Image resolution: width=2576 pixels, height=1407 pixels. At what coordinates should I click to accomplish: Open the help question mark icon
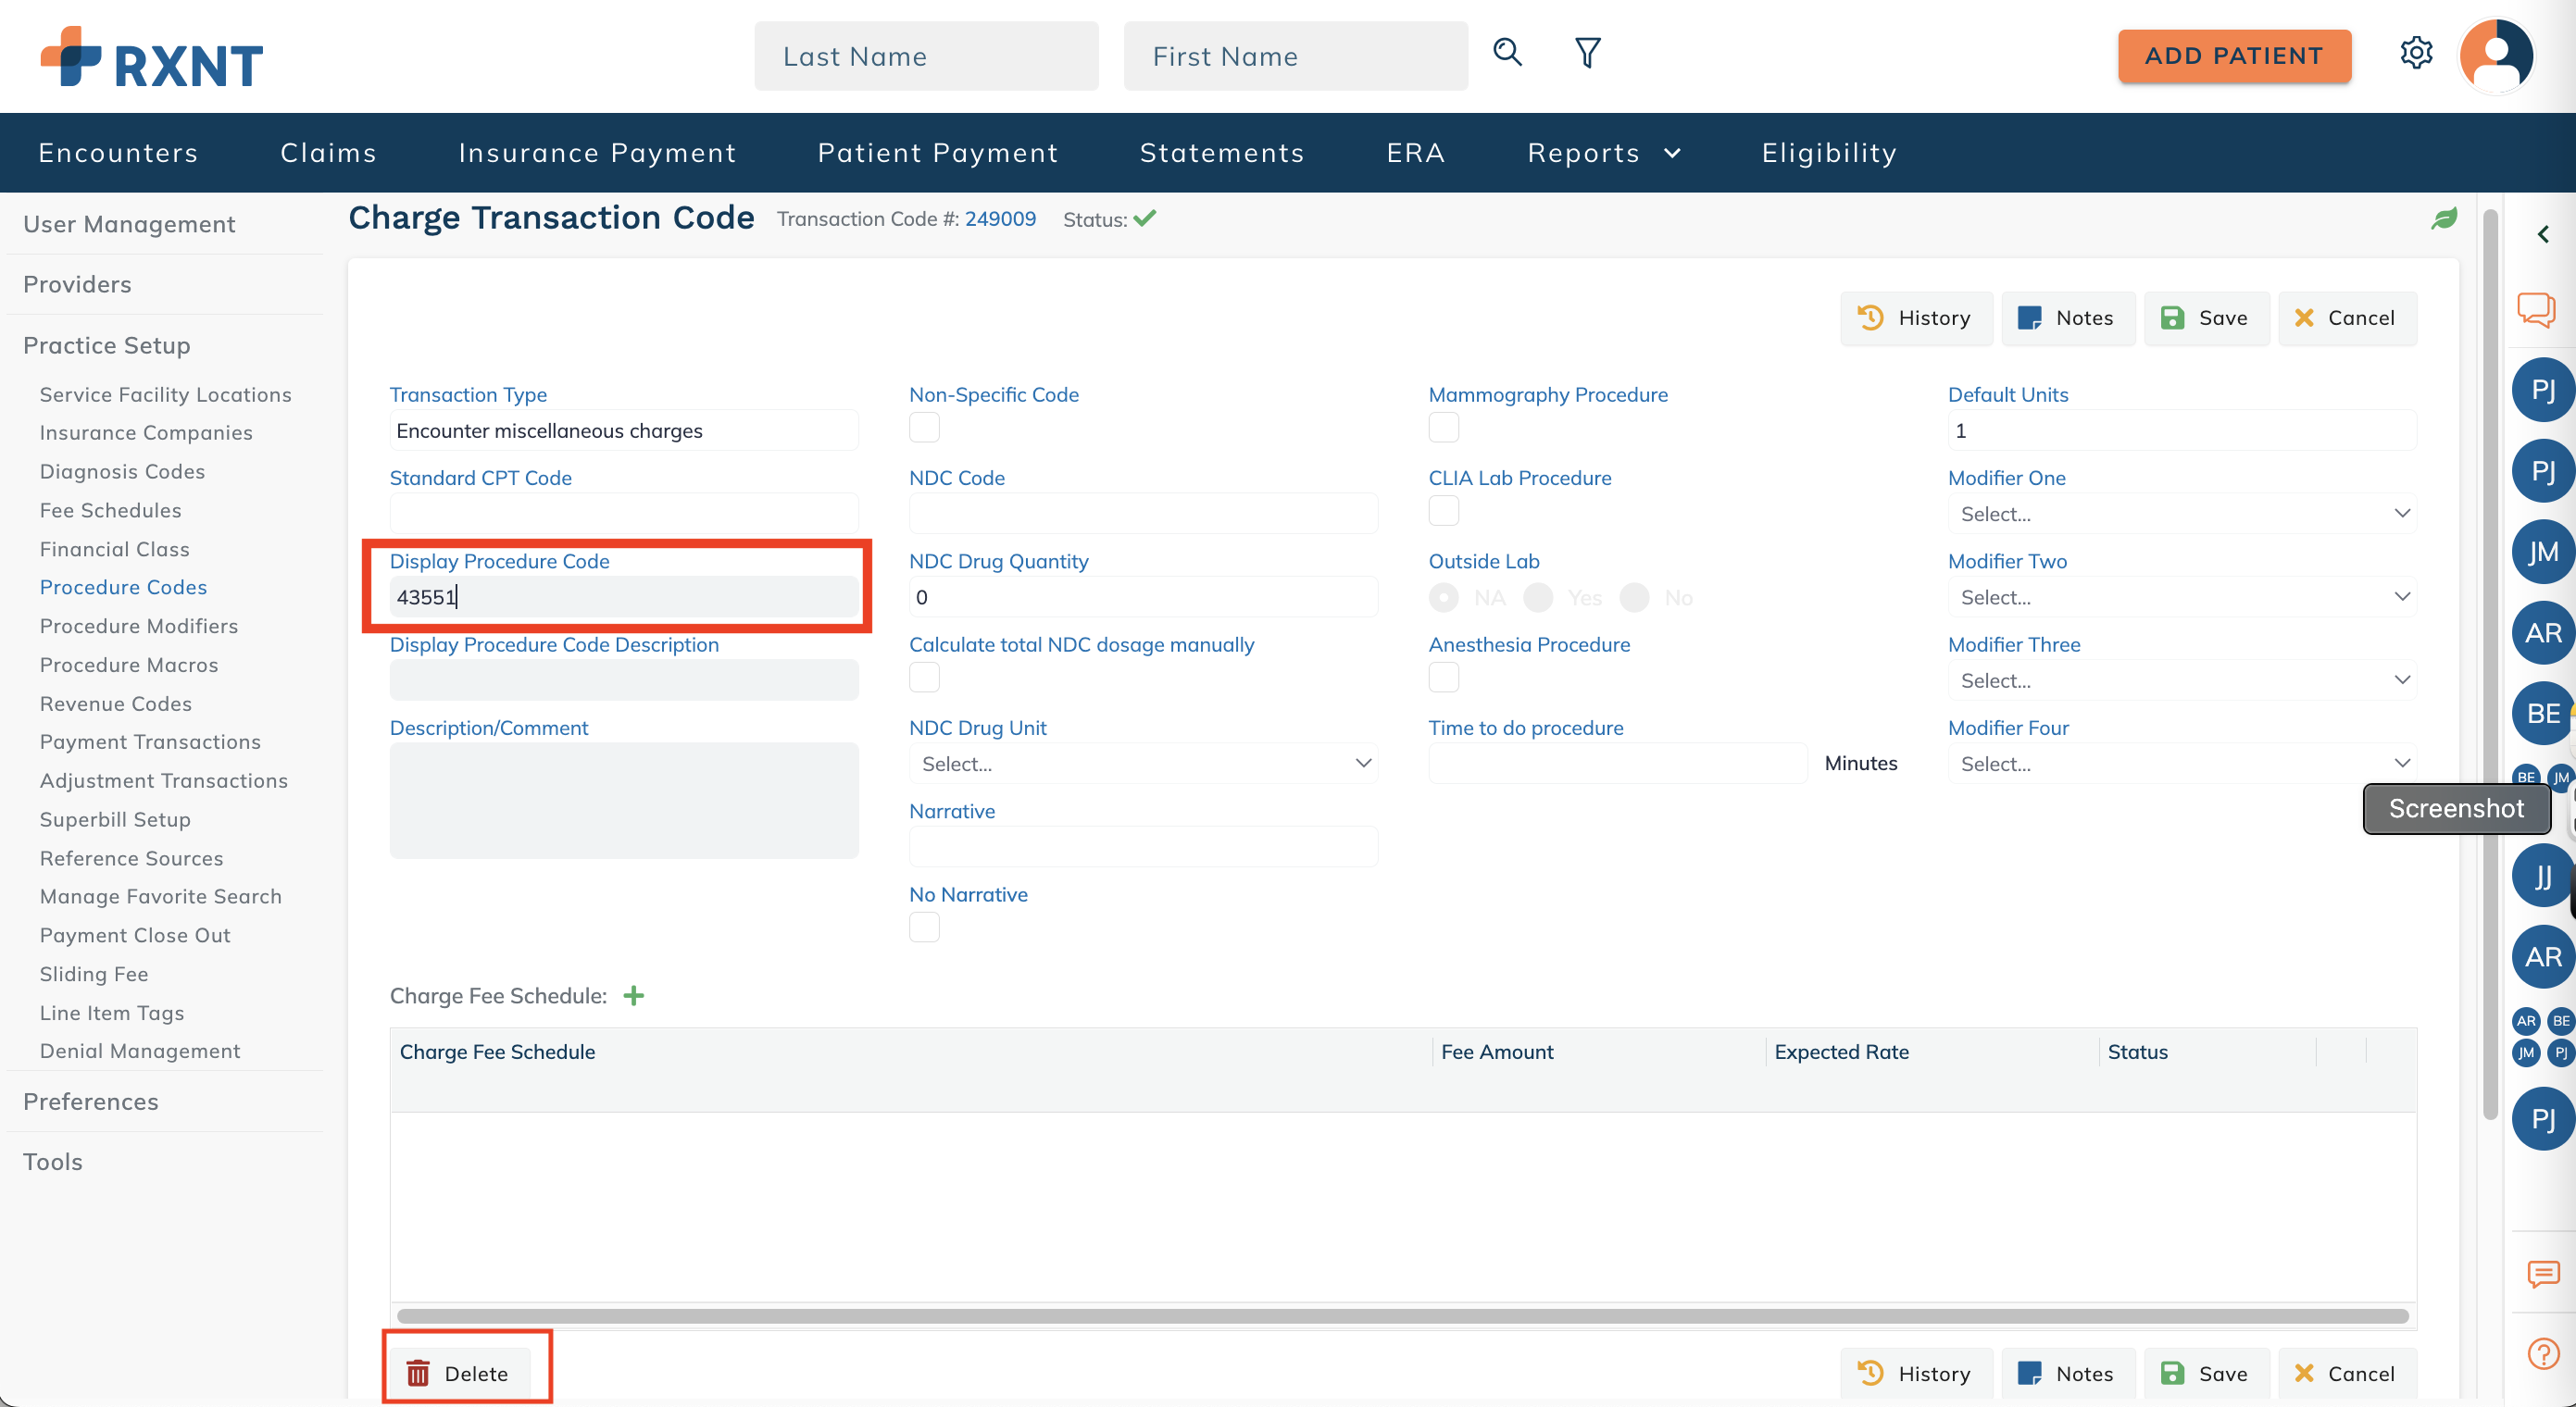tap(2543, 1354)
